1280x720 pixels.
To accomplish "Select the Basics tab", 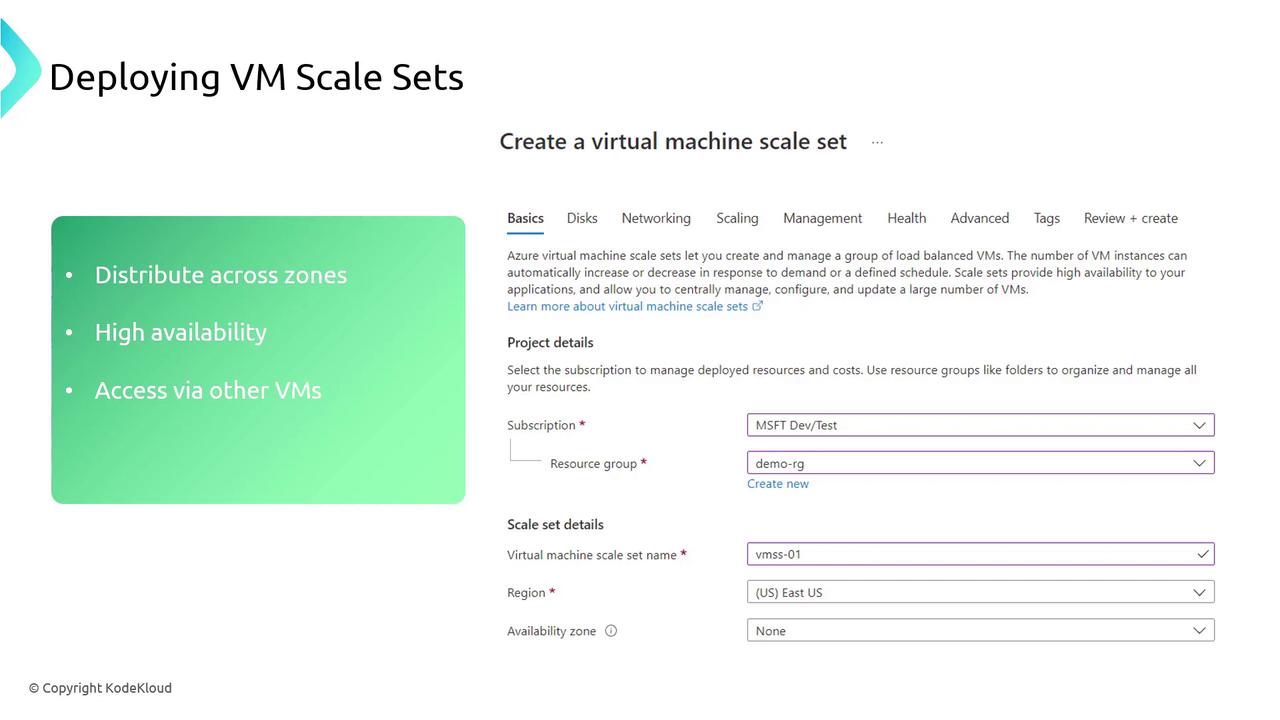I will 525,218.
